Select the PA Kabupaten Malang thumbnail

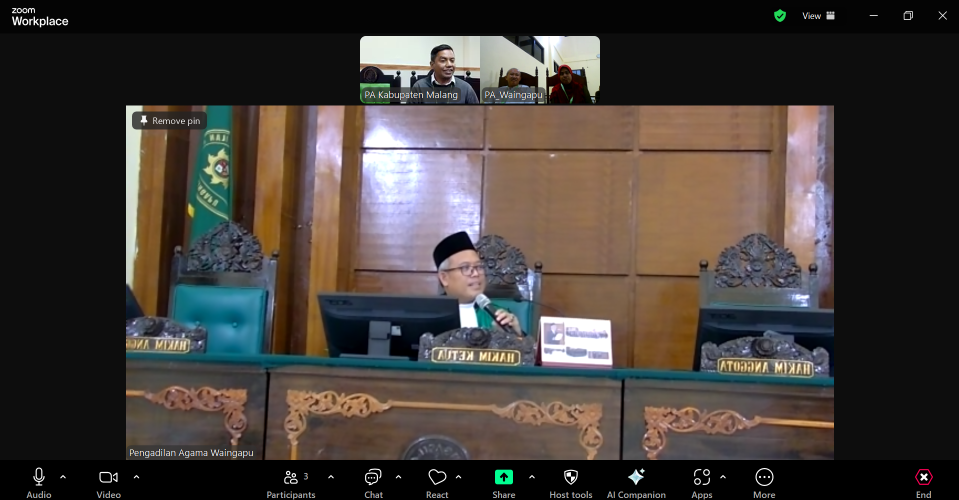pyautogui.click(x=420, y=70)
